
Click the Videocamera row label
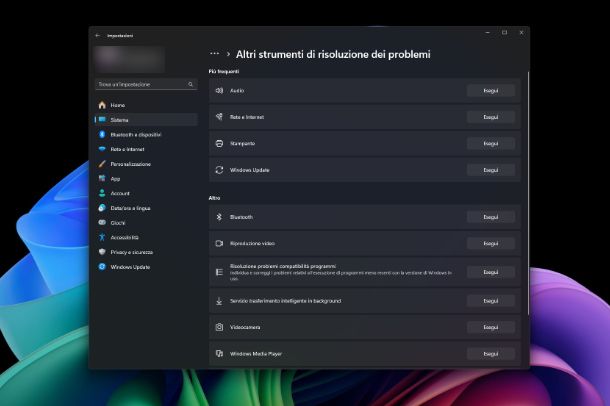(245, 327)
